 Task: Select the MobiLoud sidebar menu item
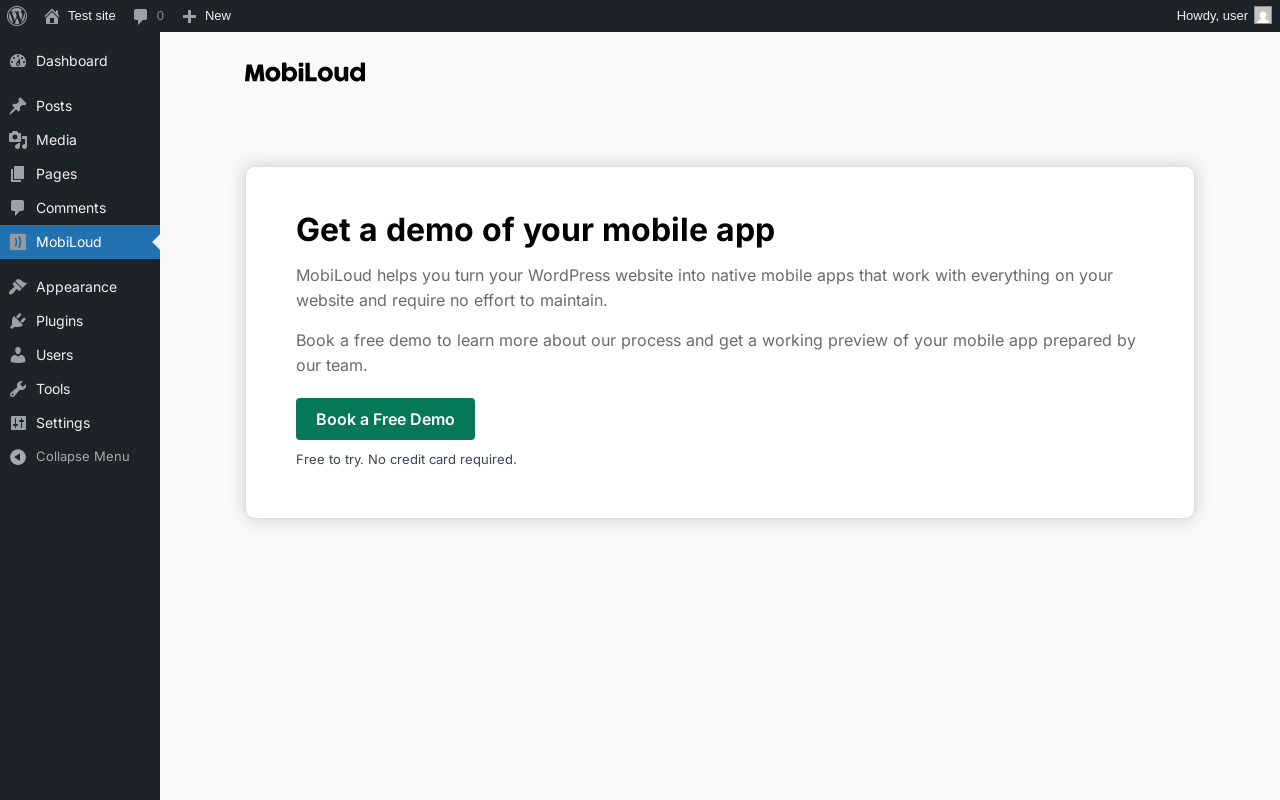(x=80, y=242)
